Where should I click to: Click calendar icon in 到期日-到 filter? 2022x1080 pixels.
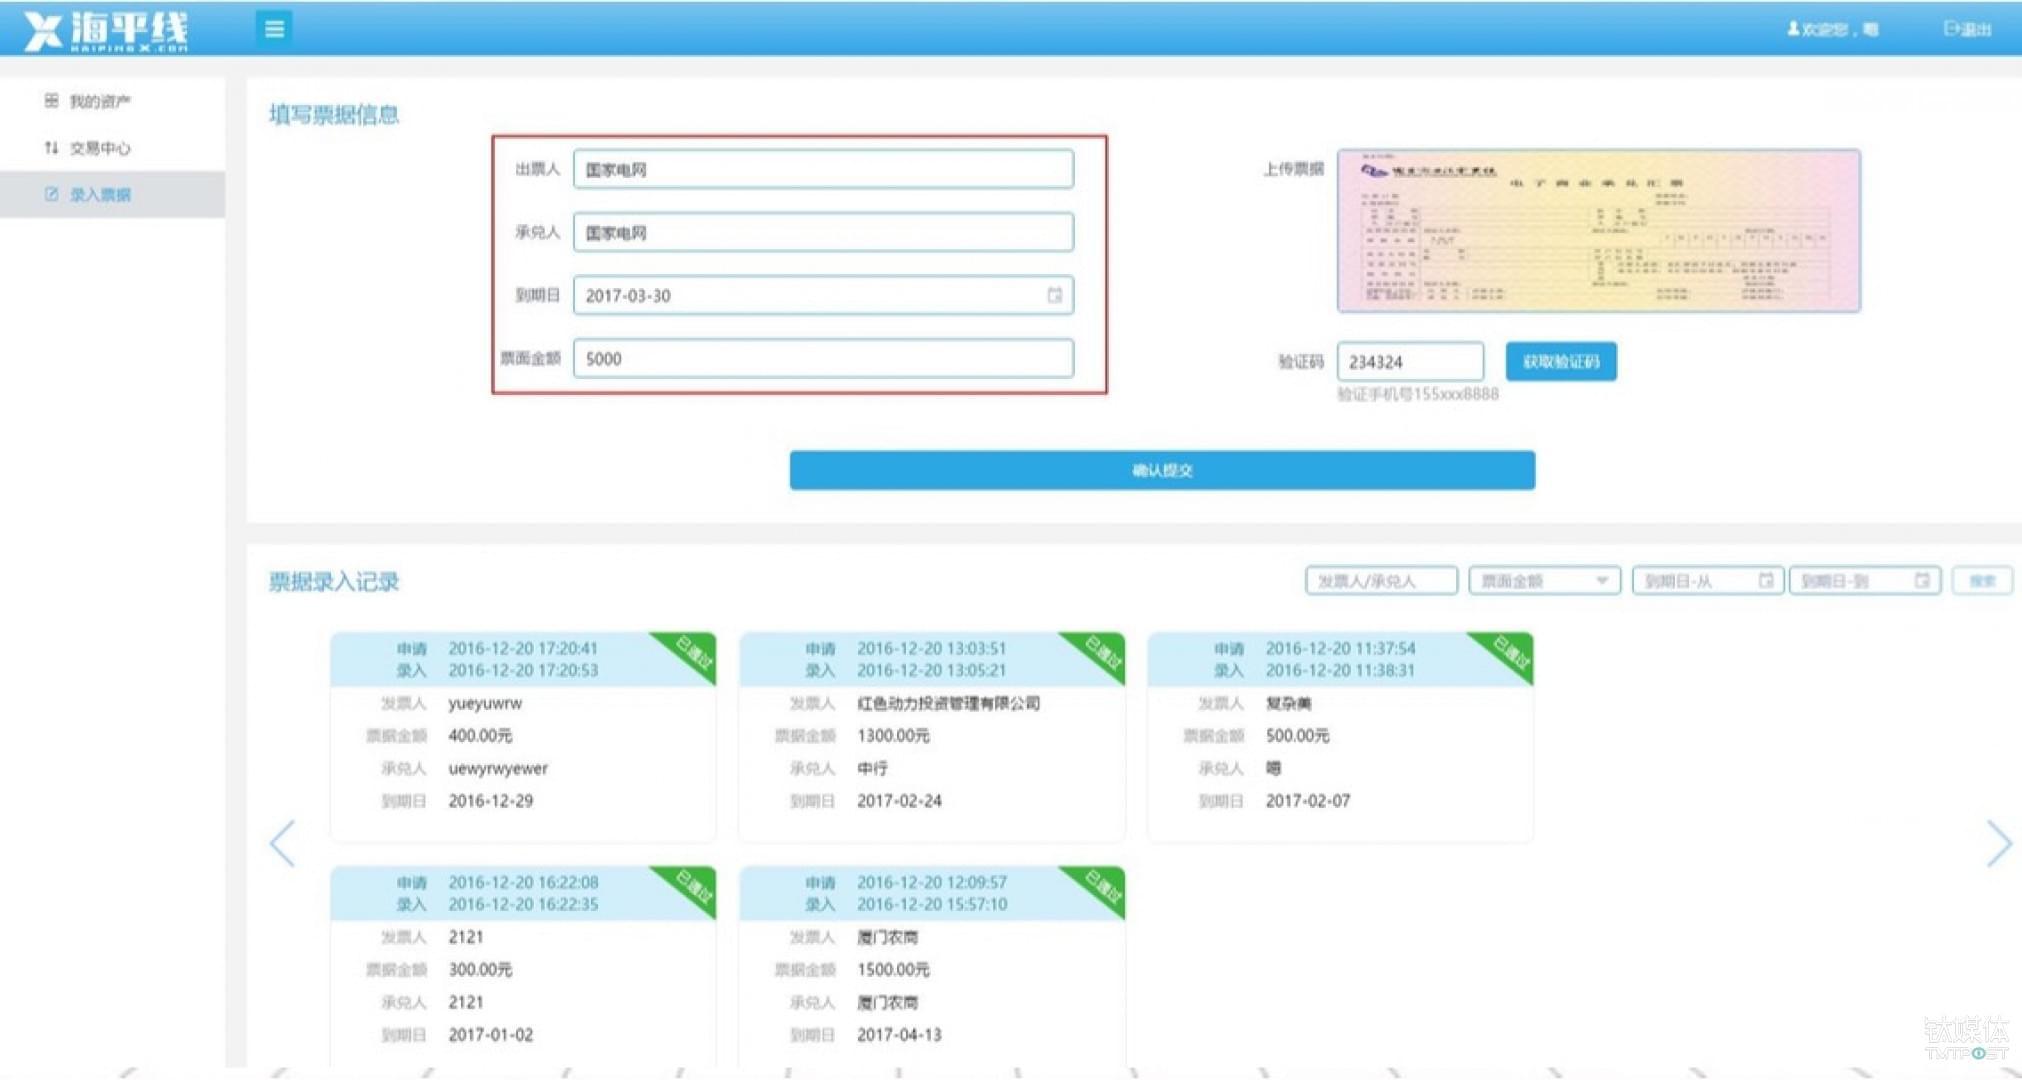point(1921,580)
